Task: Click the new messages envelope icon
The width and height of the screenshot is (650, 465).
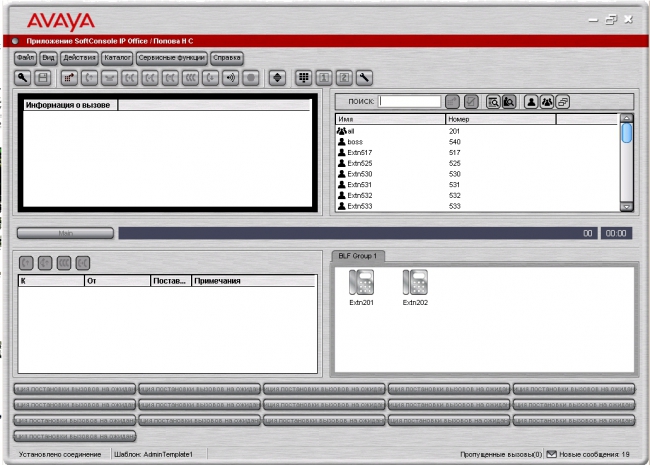Action: (551, 454)
